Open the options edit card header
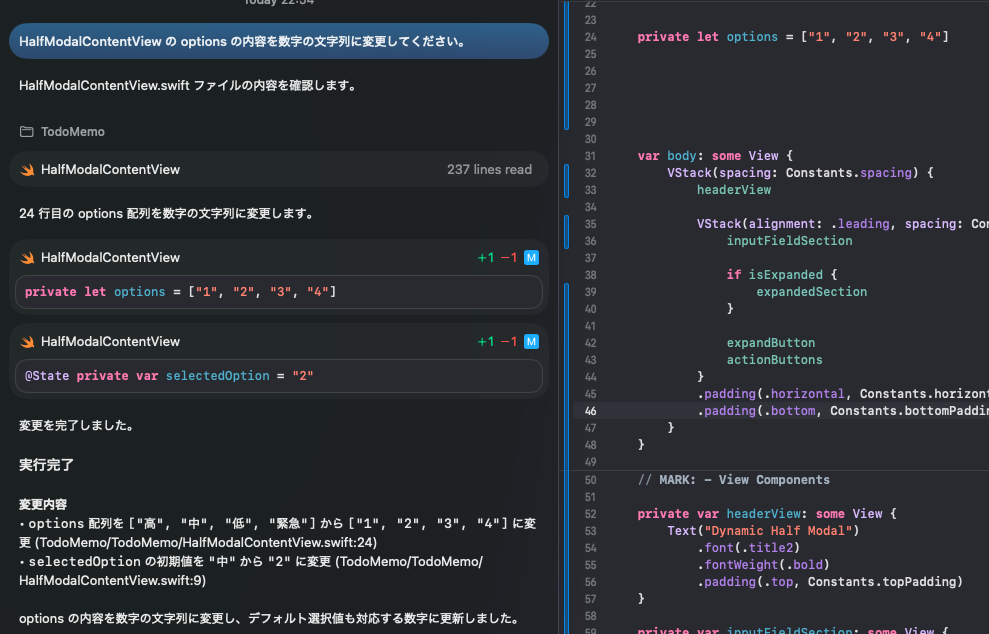 [x=278, y=257]
